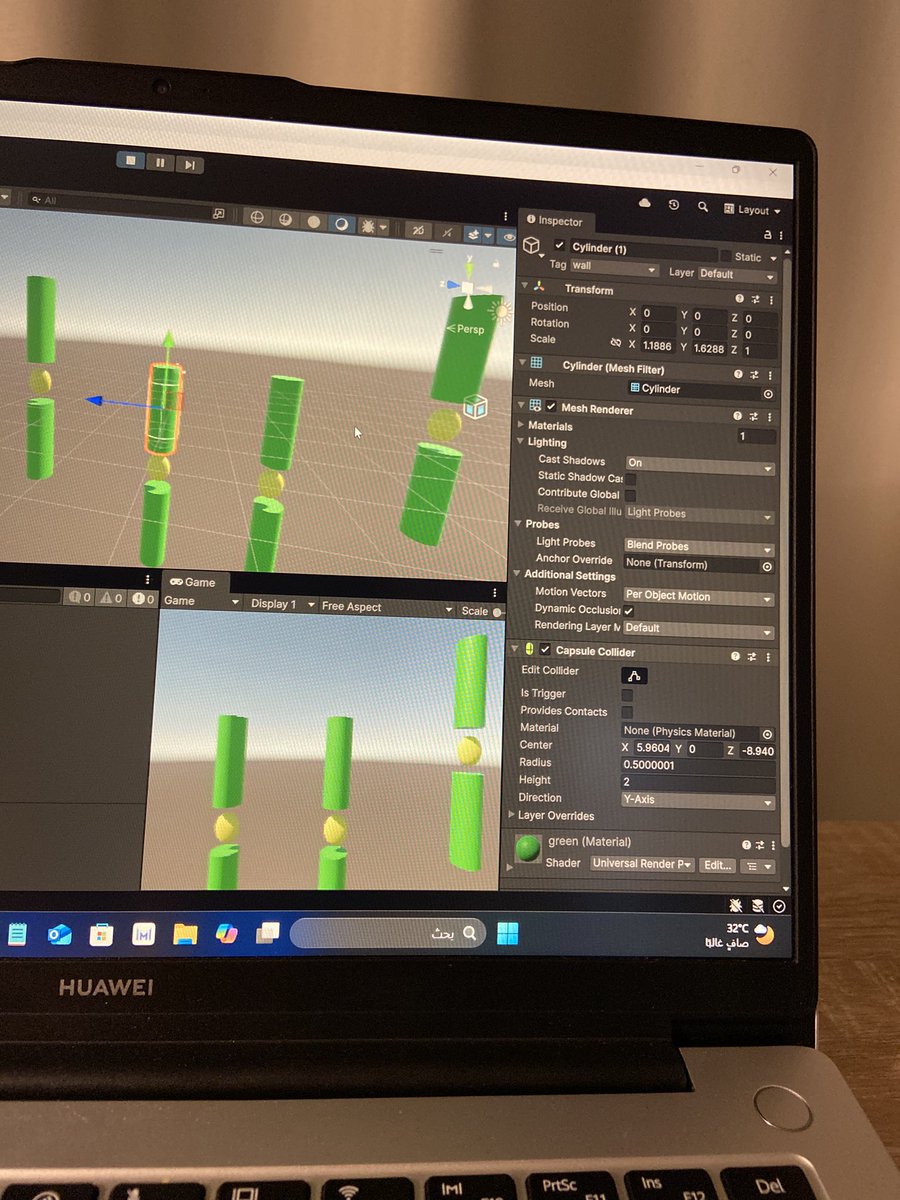Click the Rotation Y field

[710, 331]
